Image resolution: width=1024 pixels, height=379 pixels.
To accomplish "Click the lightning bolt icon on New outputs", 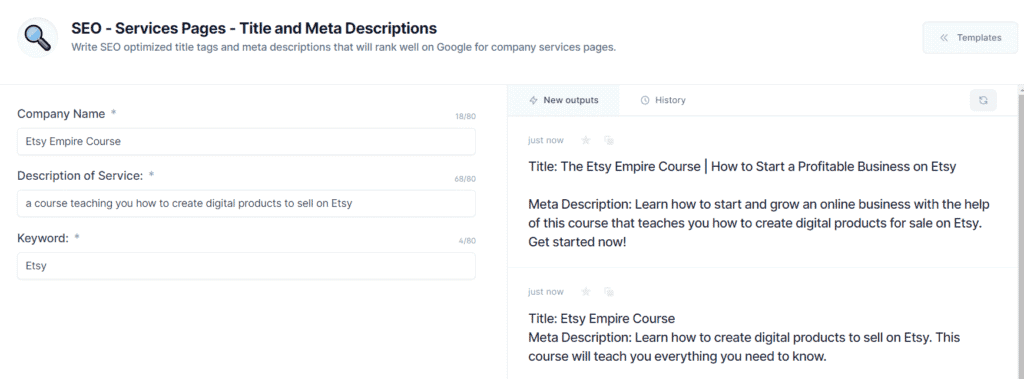I will pyautogui.click(x=534, y=100).
